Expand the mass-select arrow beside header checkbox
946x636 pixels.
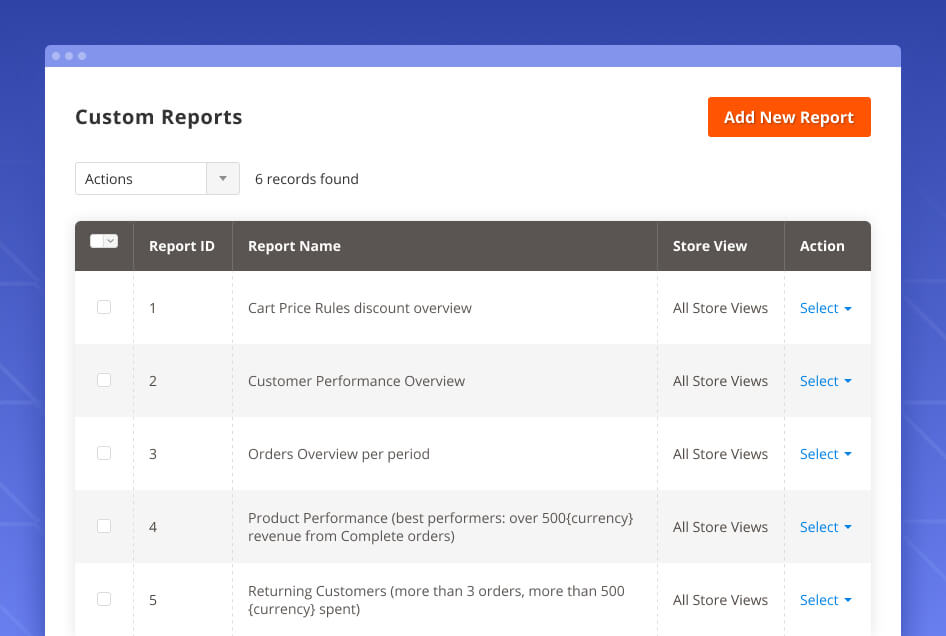[x=111, y=241]
